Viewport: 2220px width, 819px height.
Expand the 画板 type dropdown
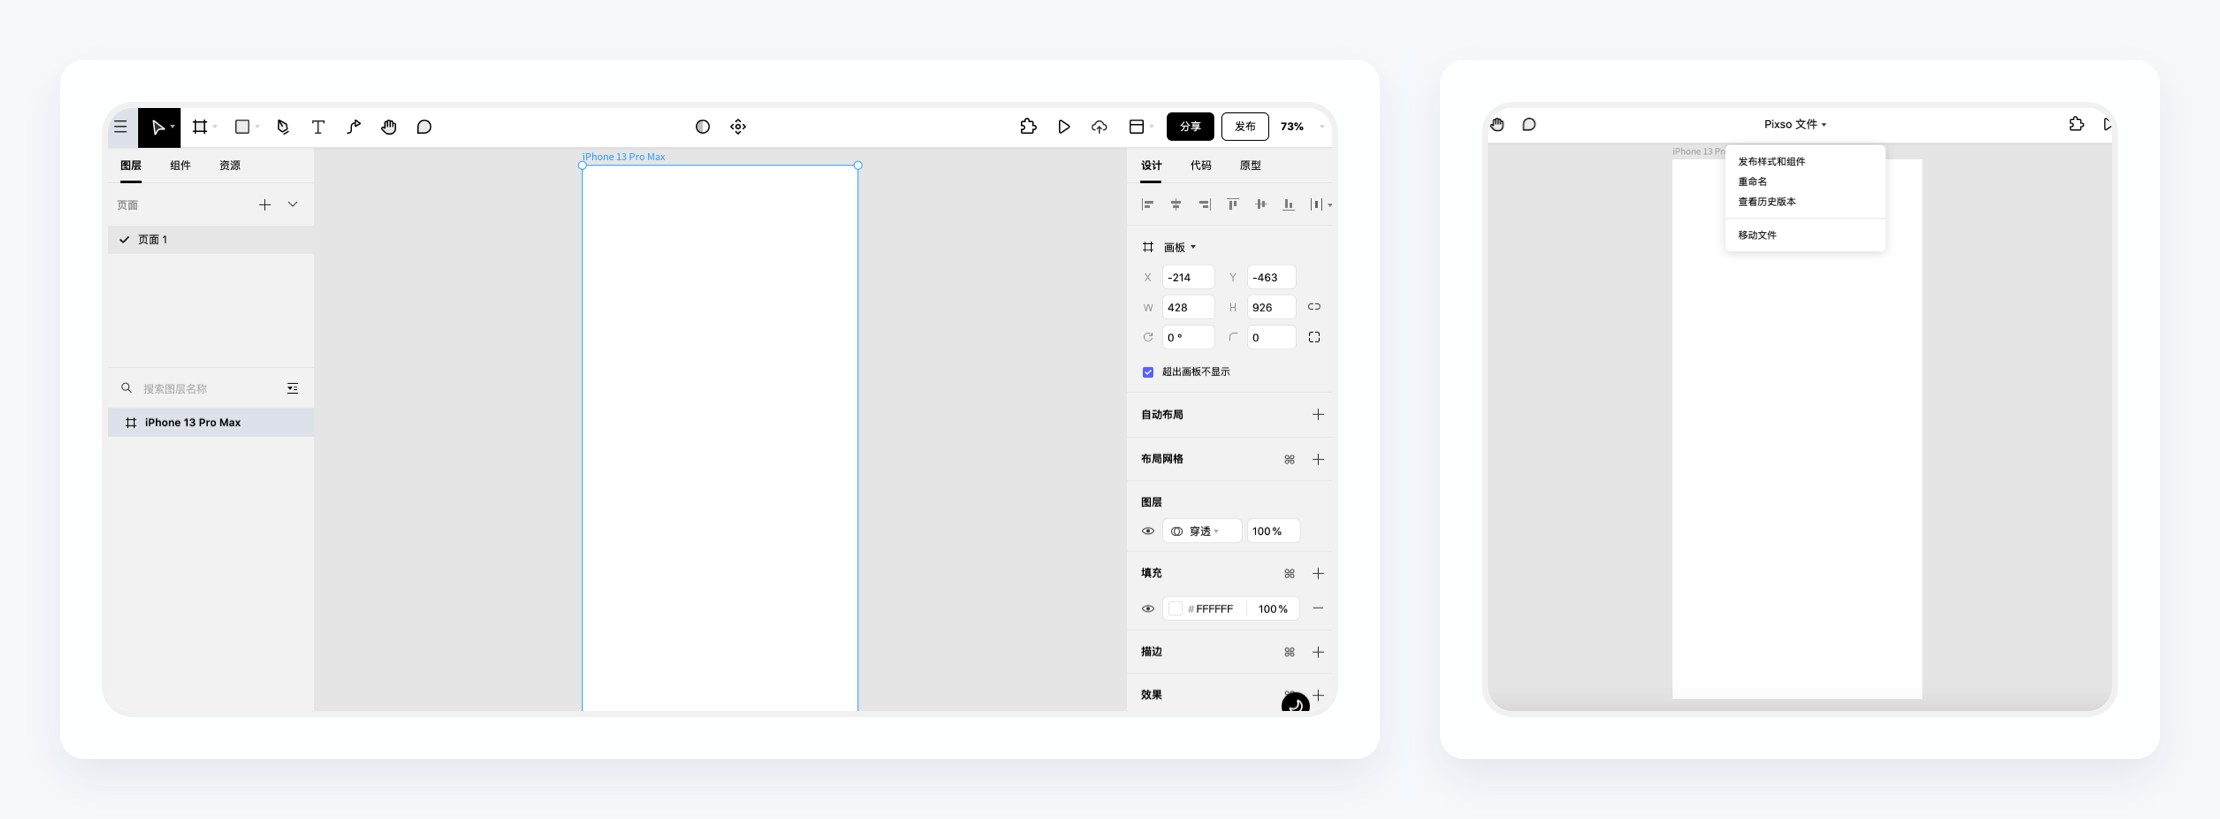point(1180,247)
